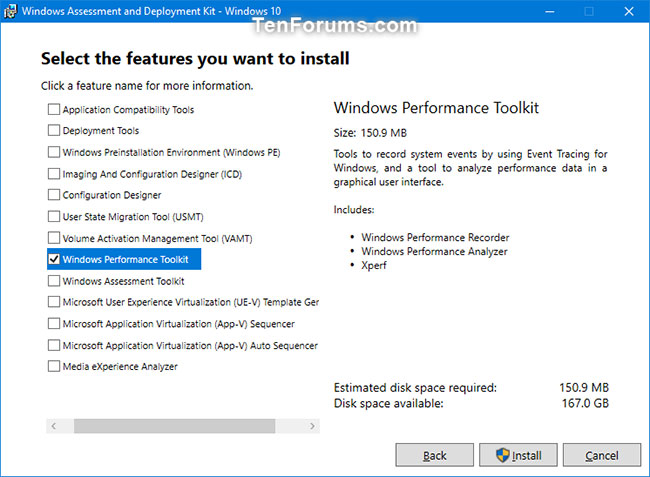Click the Back button

434,455
